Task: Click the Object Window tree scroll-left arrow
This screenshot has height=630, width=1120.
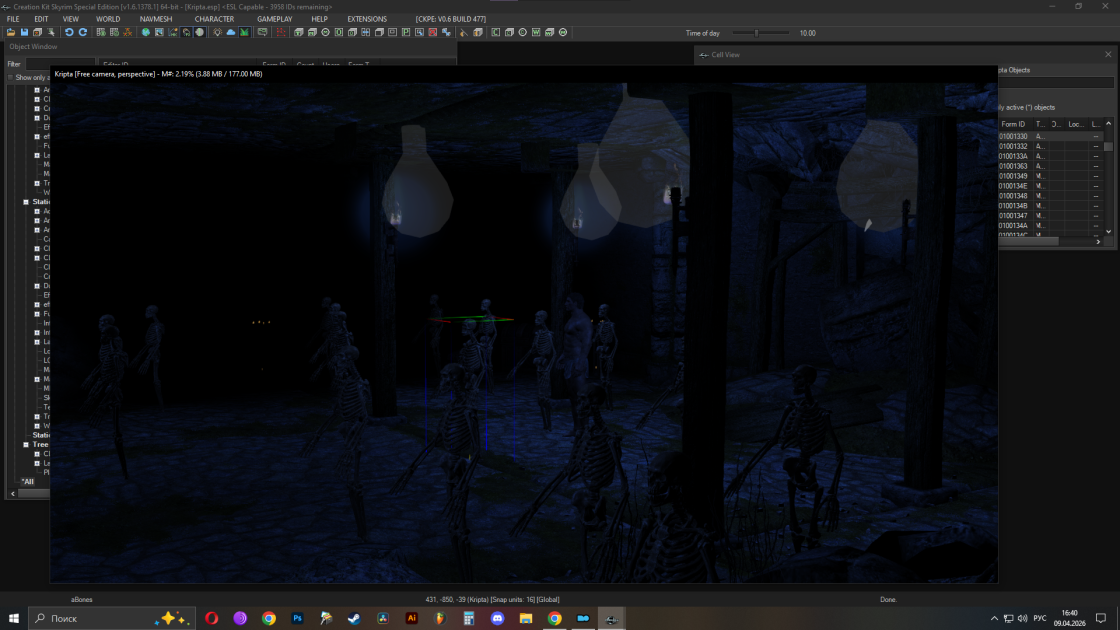Action: [13, 493]
